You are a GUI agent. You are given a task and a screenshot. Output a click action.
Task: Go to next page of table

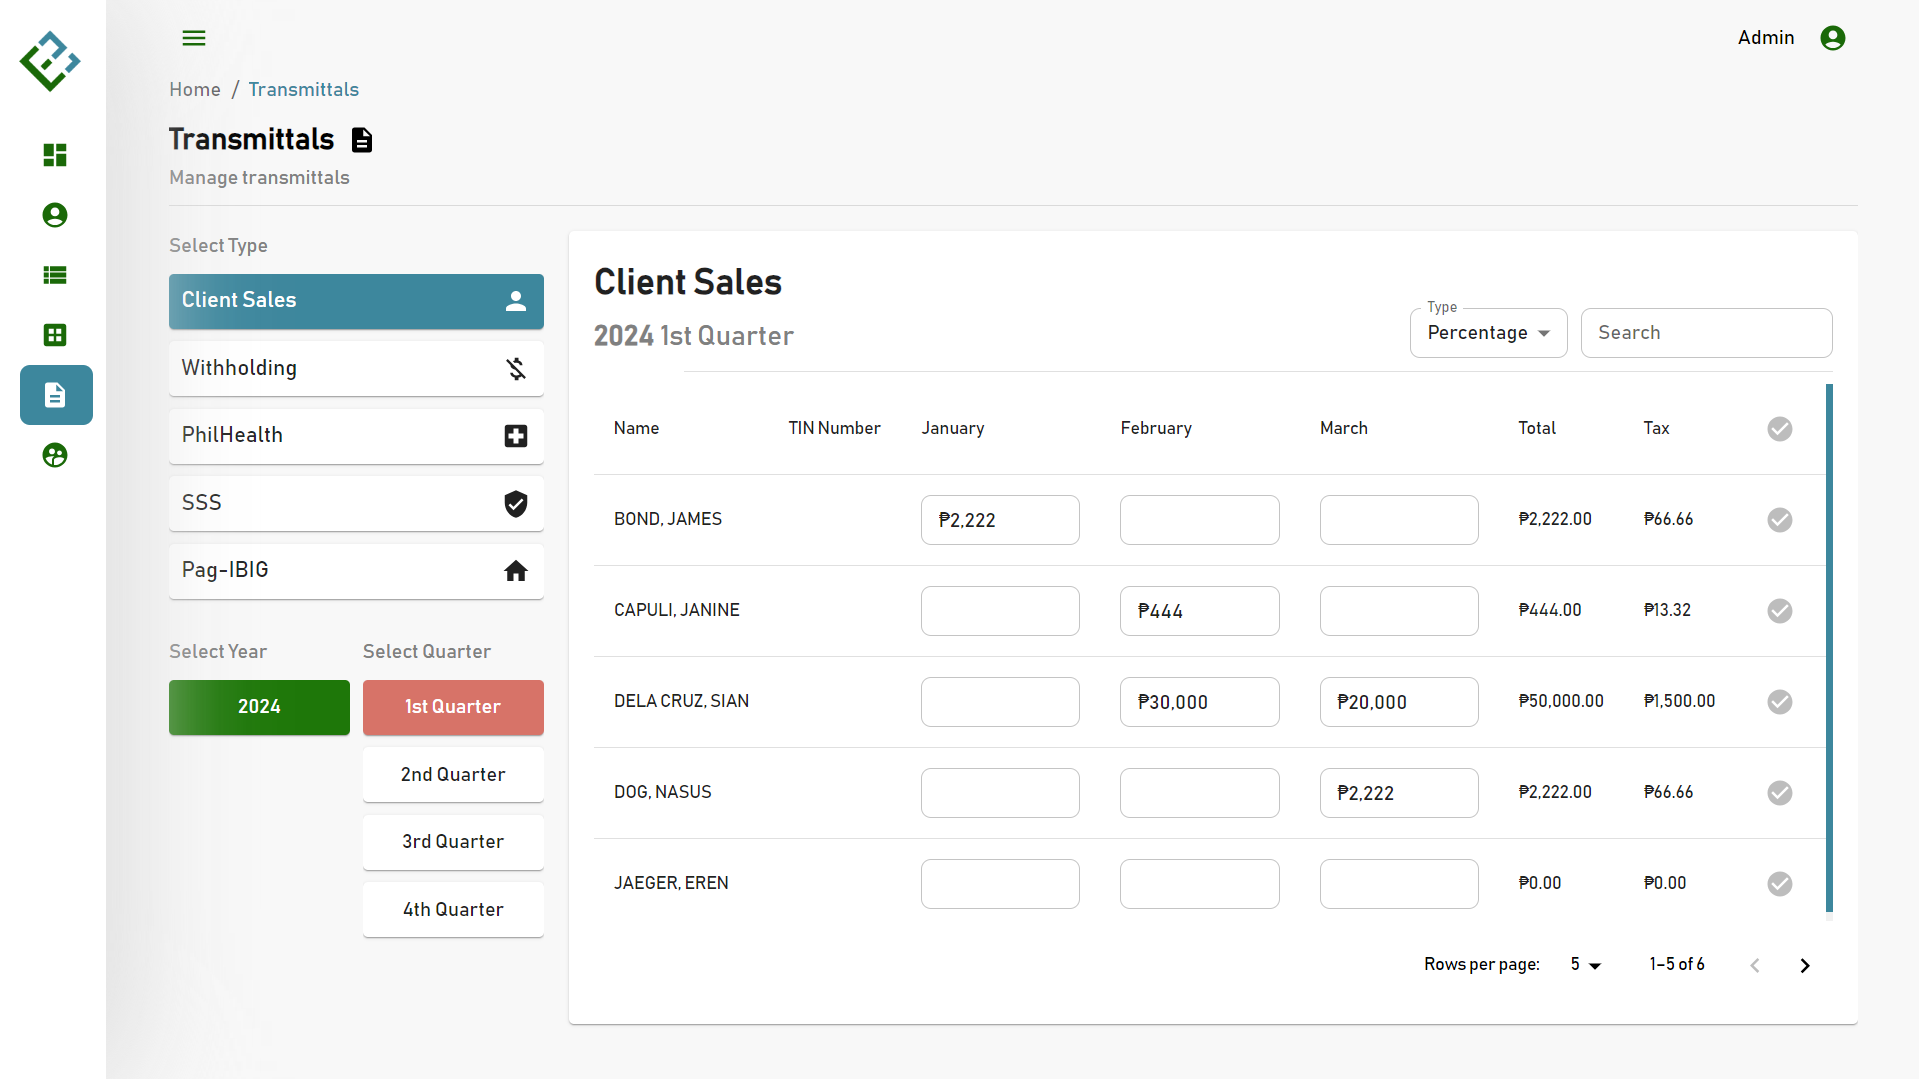(1804, 965)
